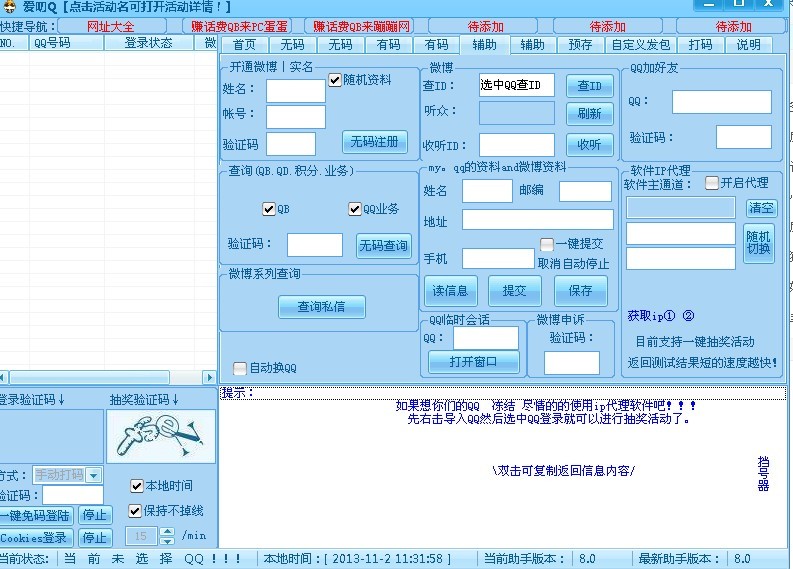Click 清空 proxy button
This screenshot has height=569, width=793.
[x=761, y=208]
